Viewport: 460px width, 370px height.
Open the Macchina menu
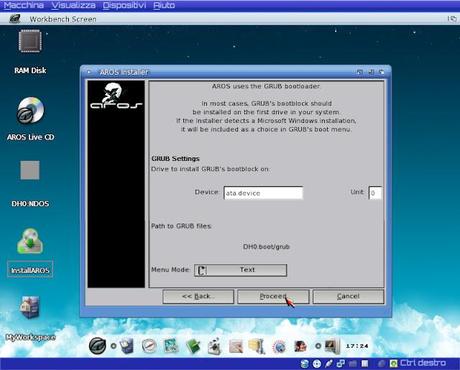click(x=23, y=5)
